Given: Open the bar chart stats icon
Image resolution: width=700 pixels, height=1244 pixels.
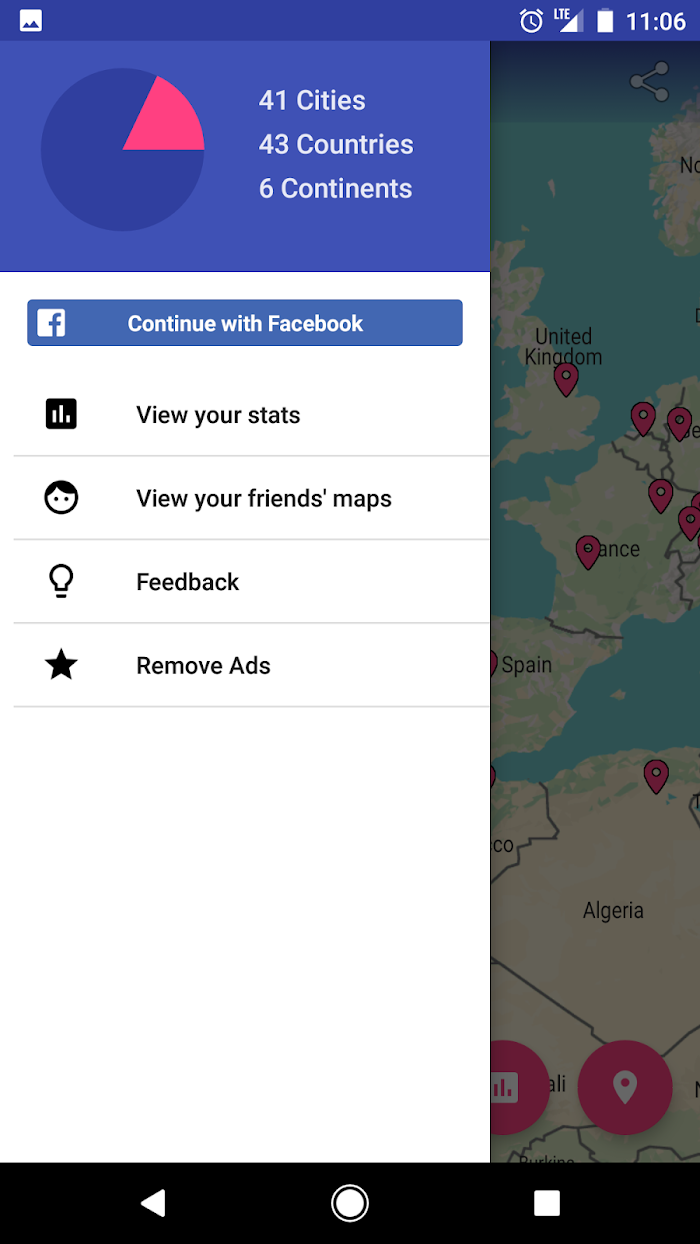Looking at the screenshot, I should coord(61,414).
